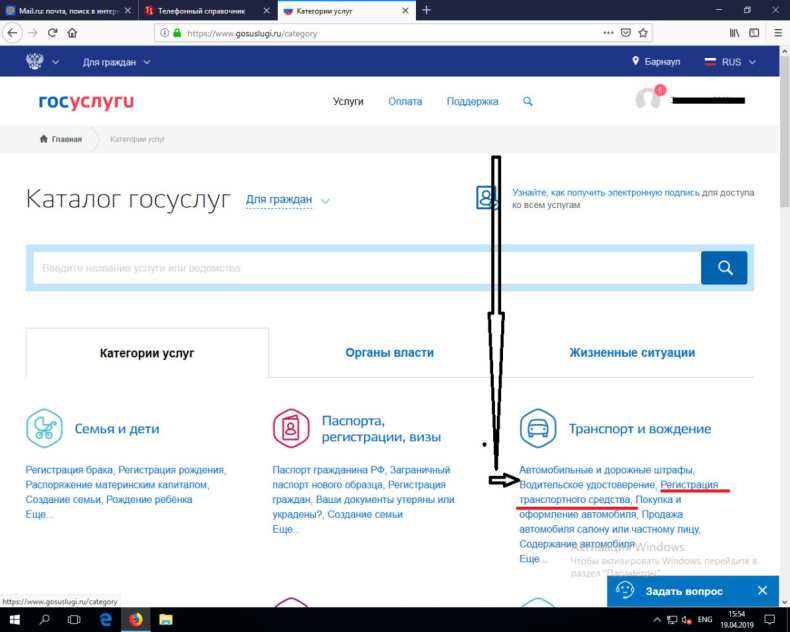
Task: Switch to the Органы власти tab
Action: (389, 353)
